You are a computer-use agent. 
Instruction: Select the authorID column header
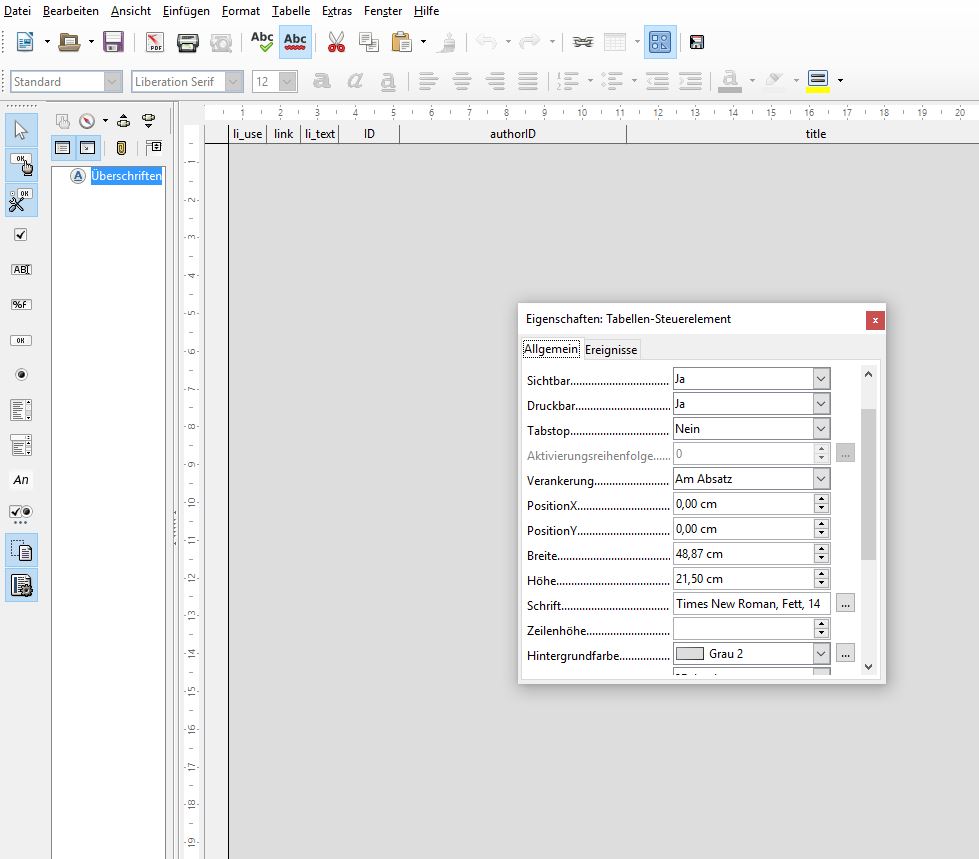(x=513, y=134)
